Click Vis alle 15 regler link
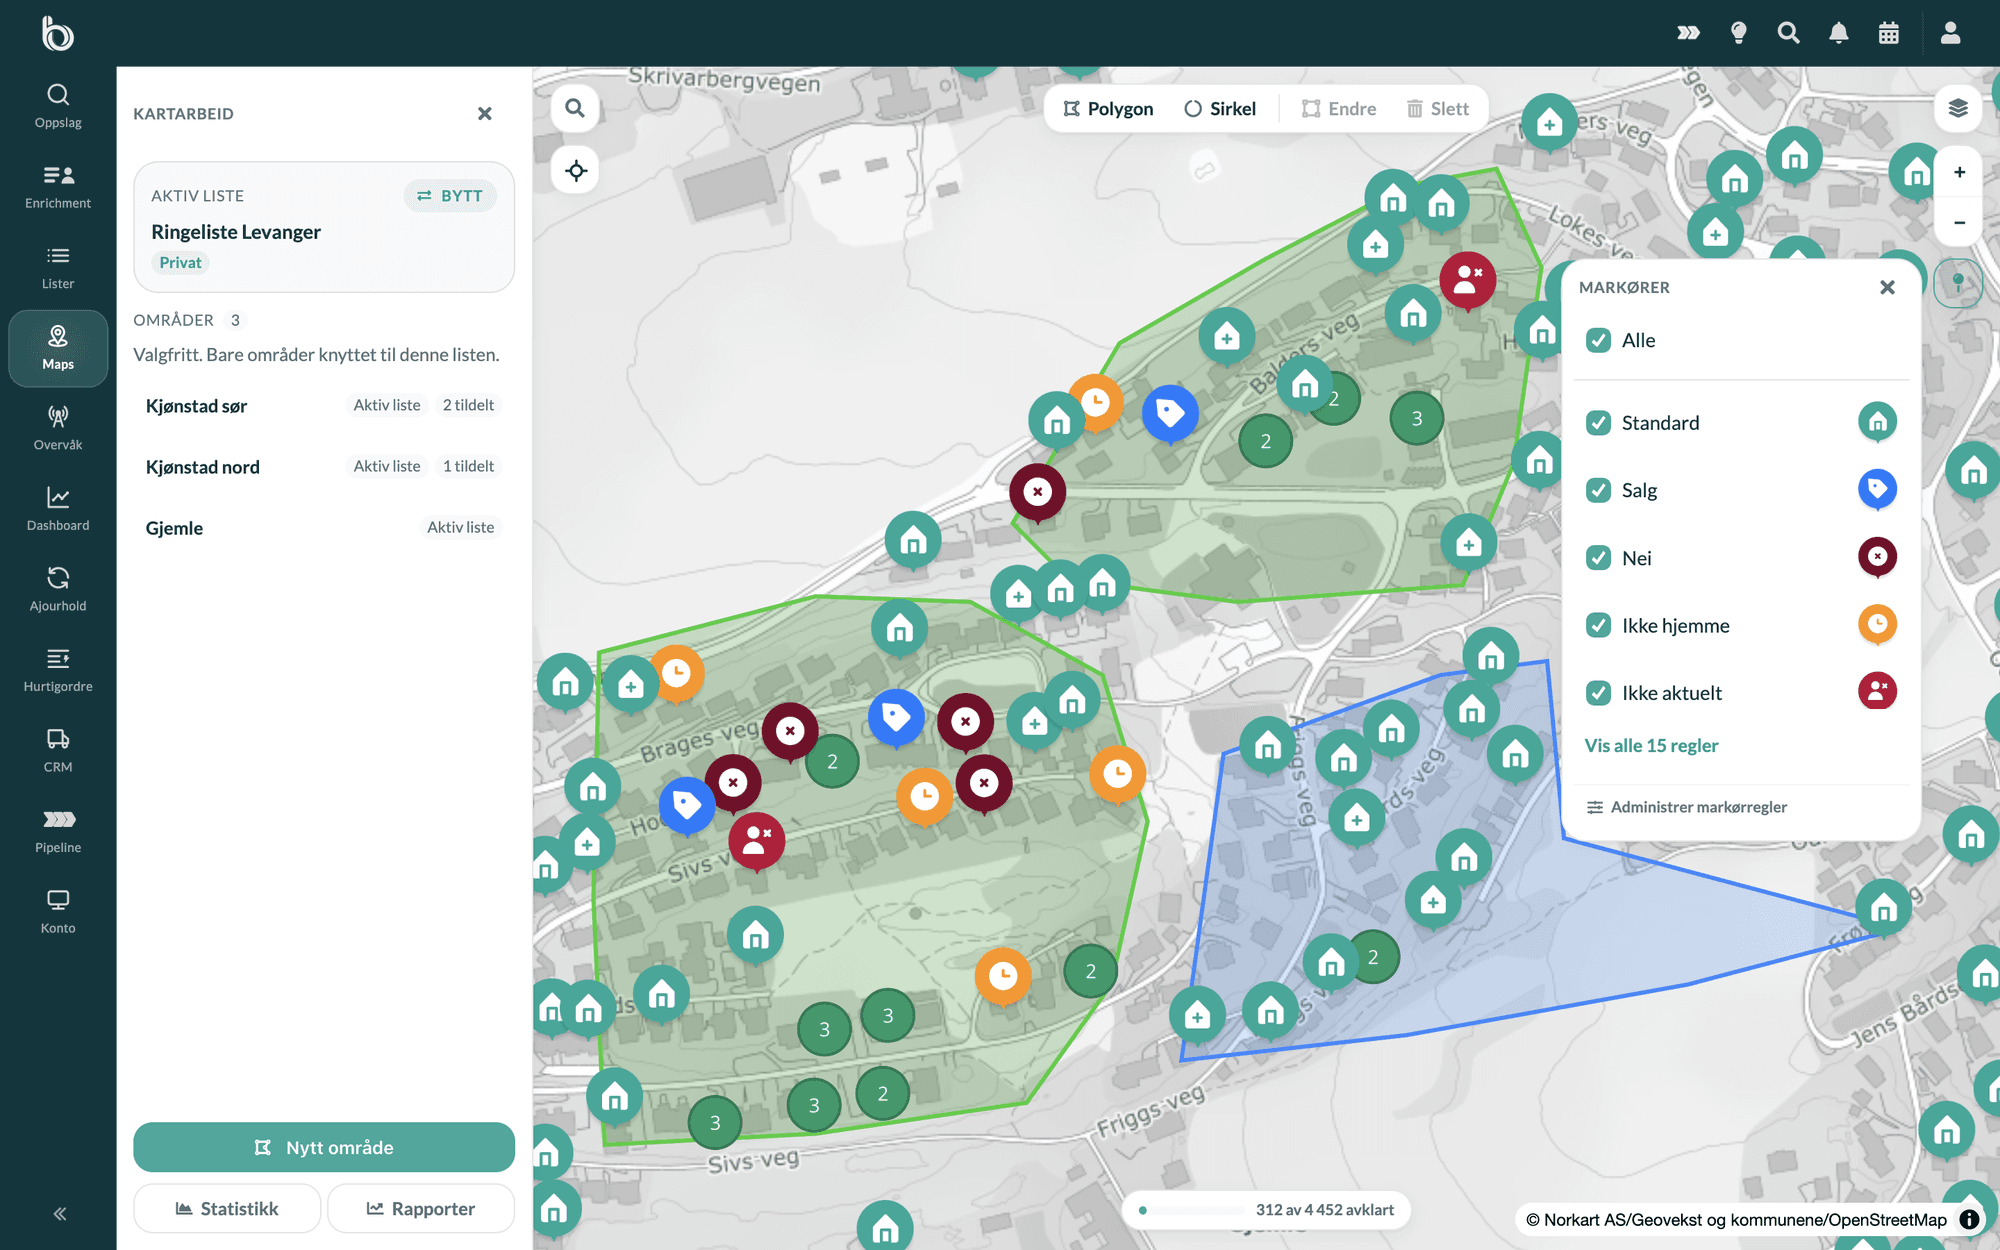 pos(1651,745)
